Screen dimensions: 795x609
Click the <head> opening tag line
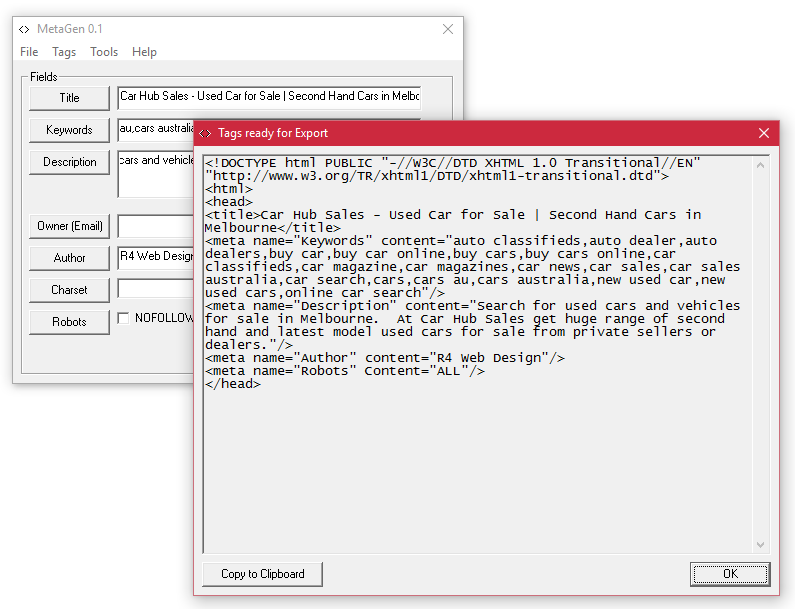click(x=229, y=202)
